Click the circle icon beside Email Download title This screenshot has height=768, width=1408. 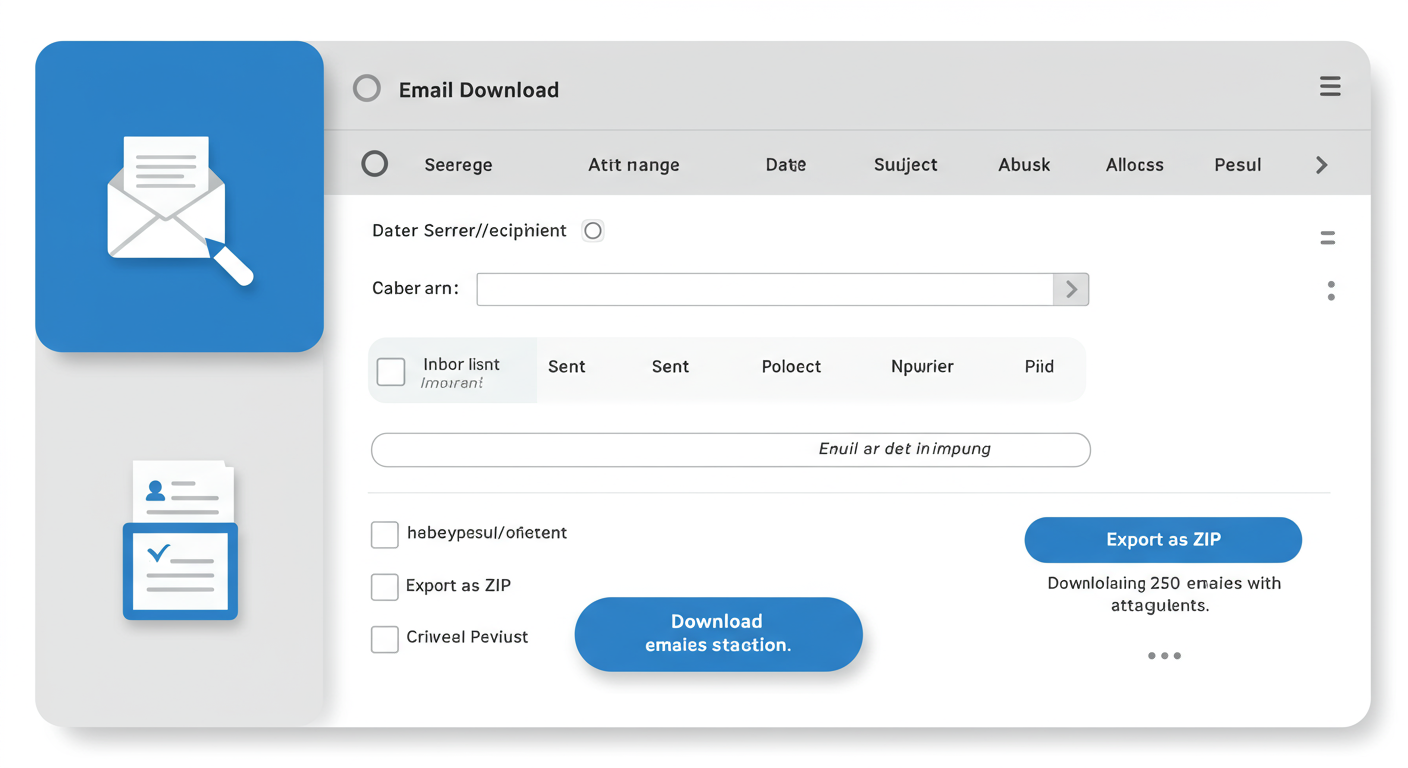(367, 88)
